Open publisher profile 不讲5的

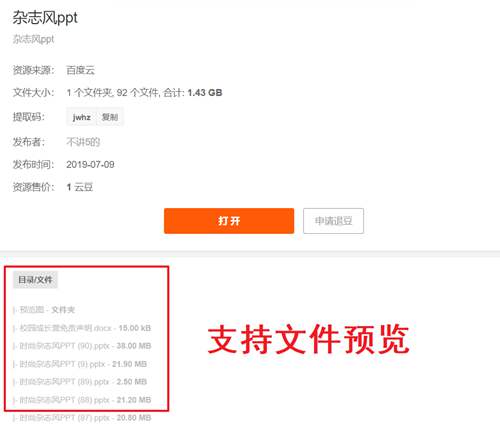pyautogui.click(x=83, y=142)
